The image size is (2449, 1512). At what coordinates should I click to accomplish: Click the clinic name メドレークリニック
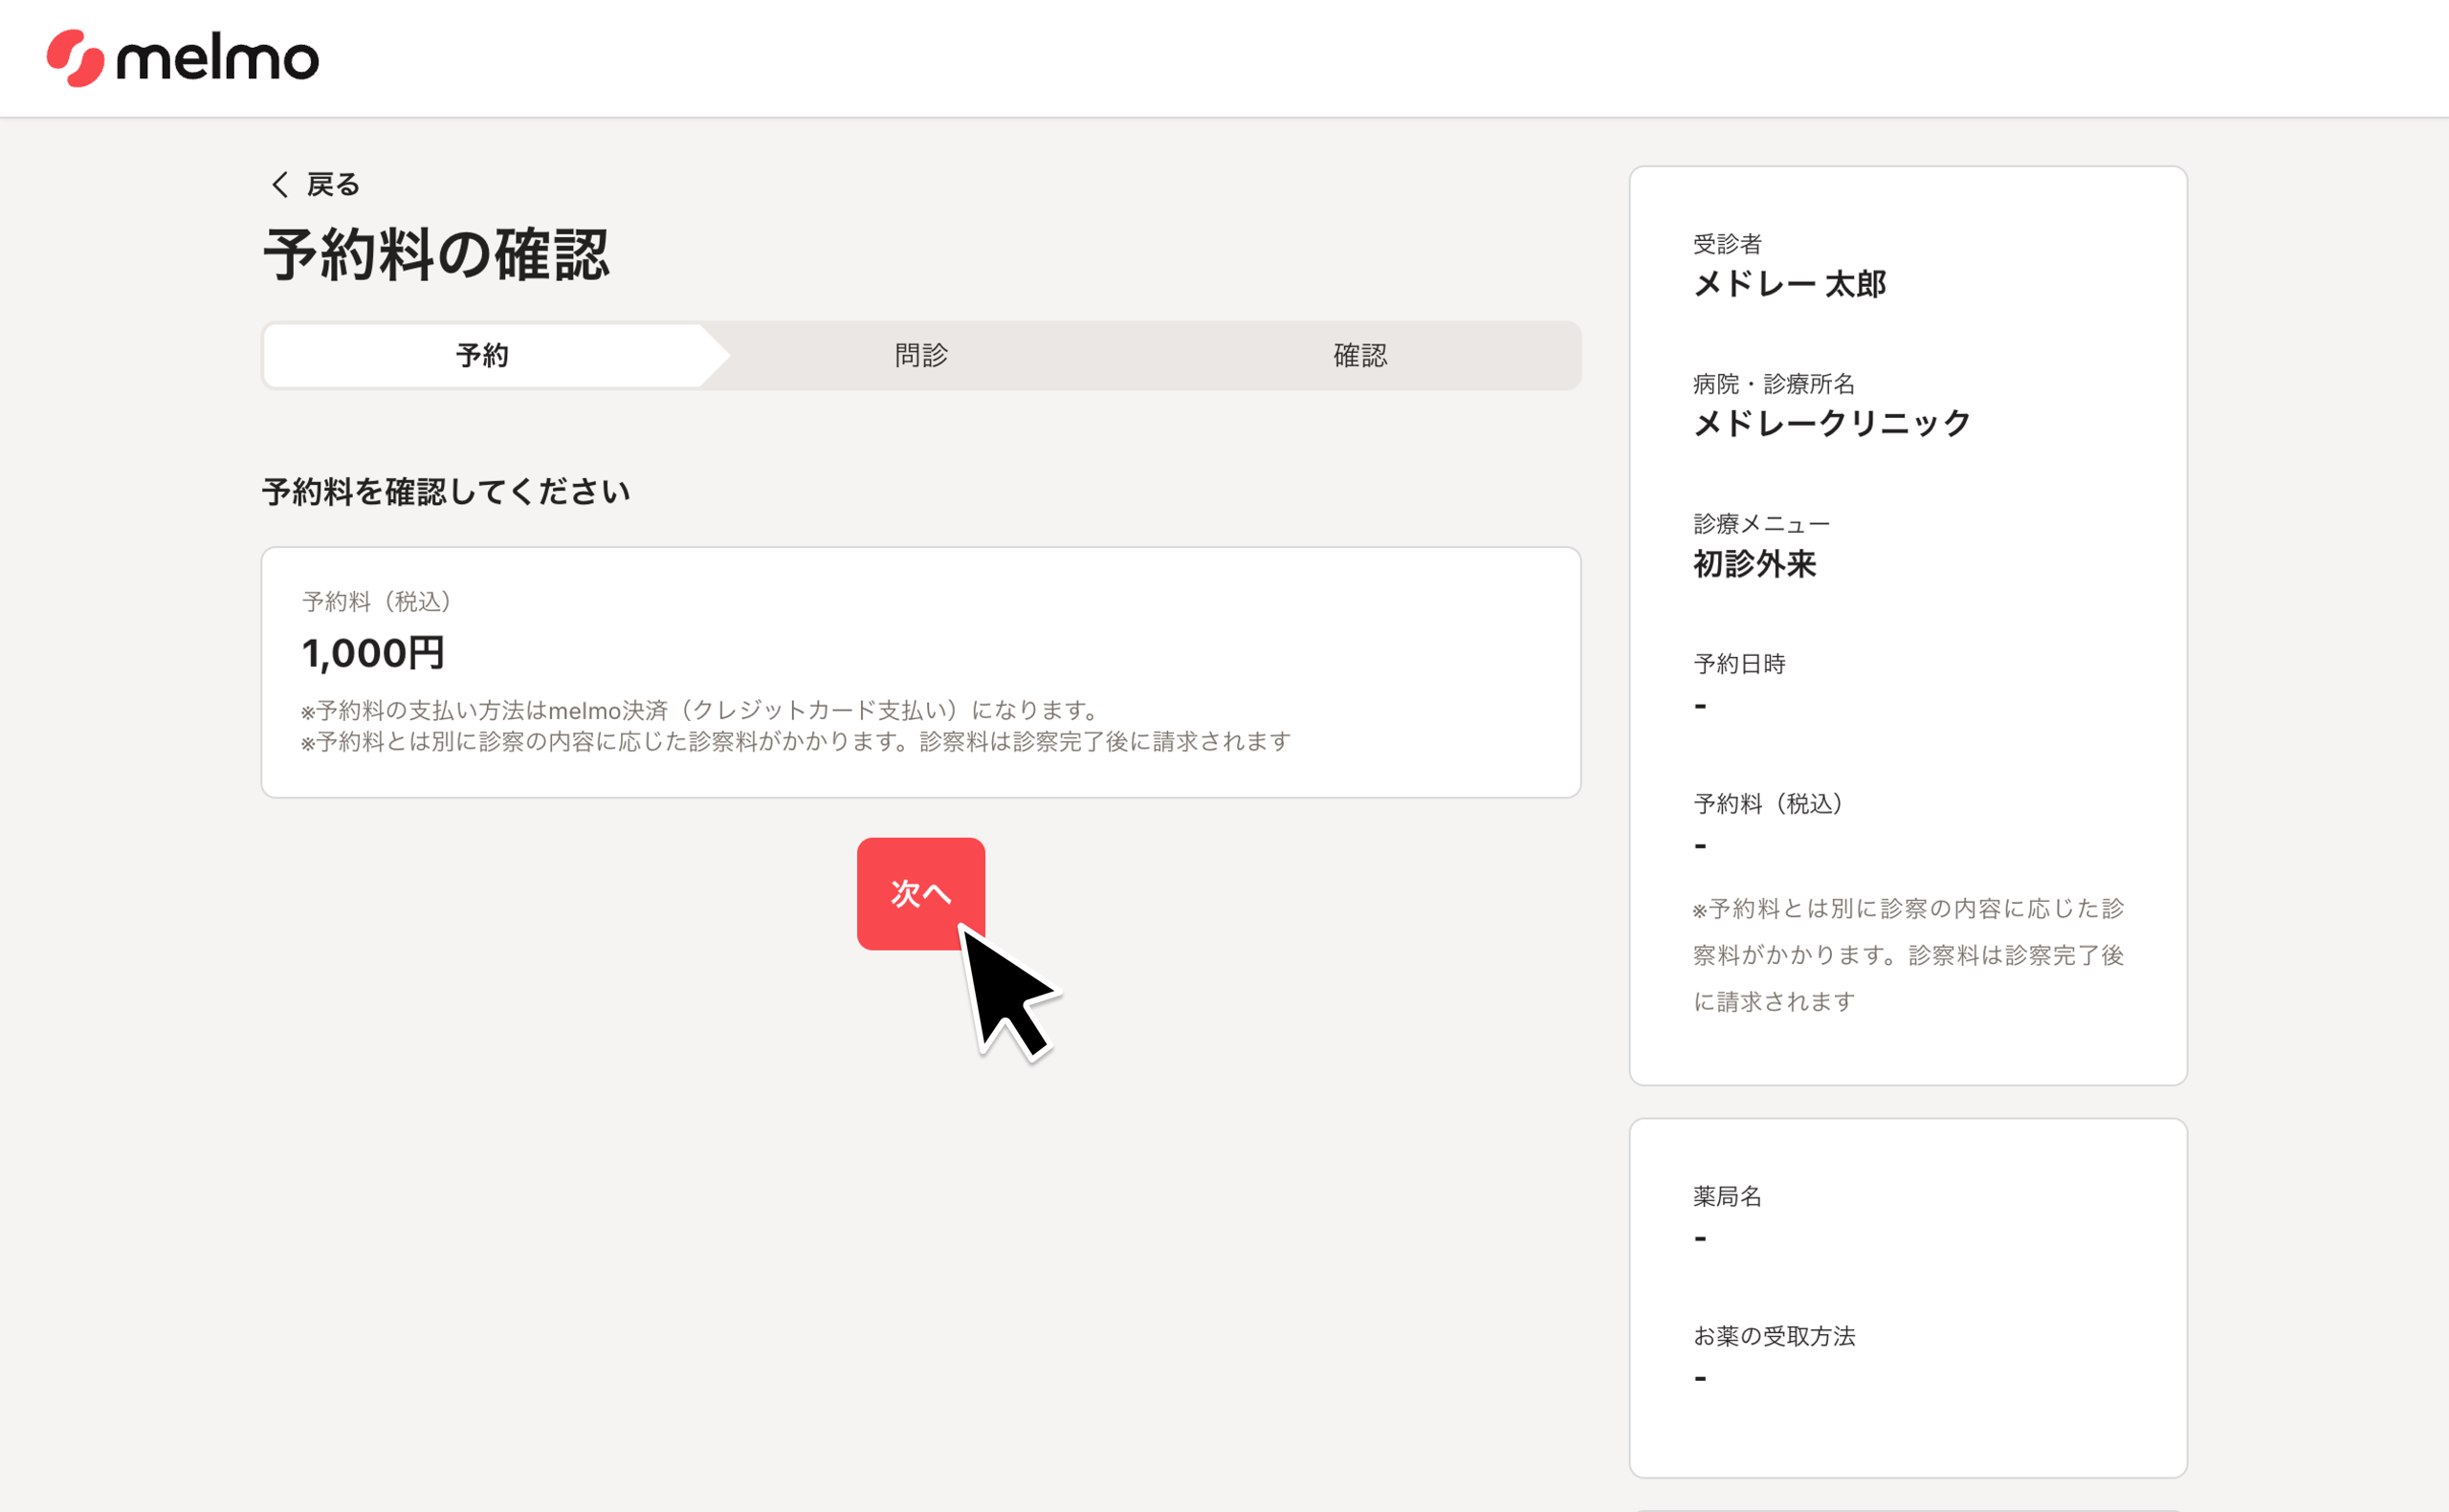coord(1831,422)
